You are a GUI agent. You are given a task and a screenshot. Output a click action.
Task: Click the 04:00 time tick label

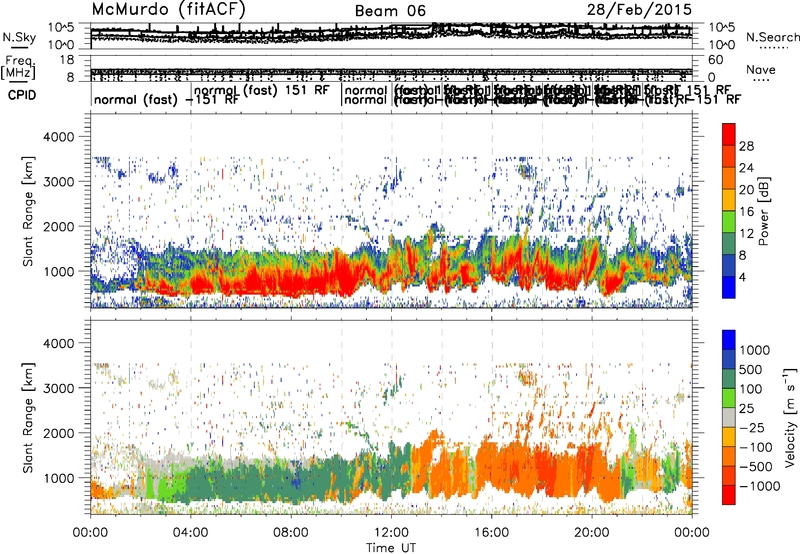[x=190, y=533]
